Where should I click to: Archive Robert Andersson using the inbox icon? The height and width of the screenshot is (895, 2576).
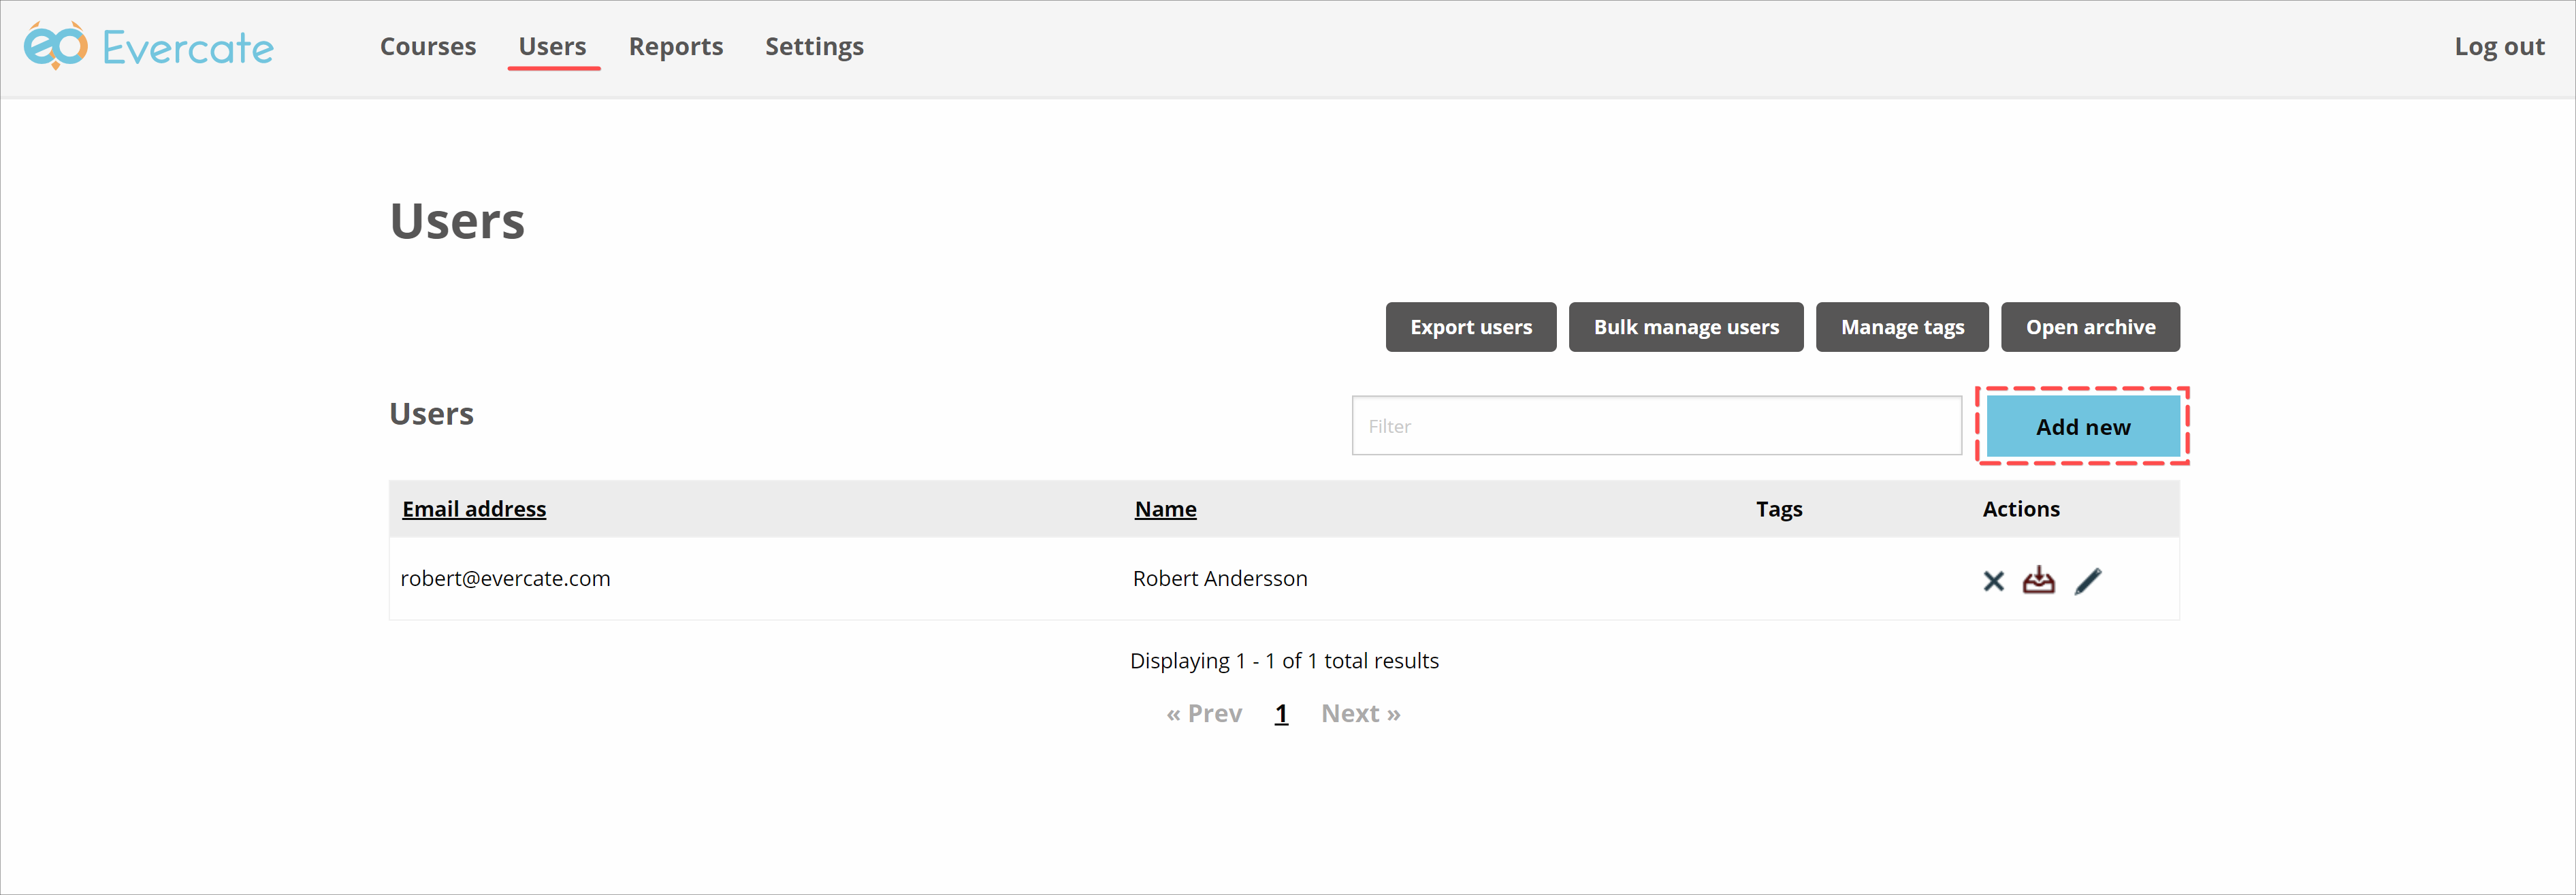coord(2038,581)
